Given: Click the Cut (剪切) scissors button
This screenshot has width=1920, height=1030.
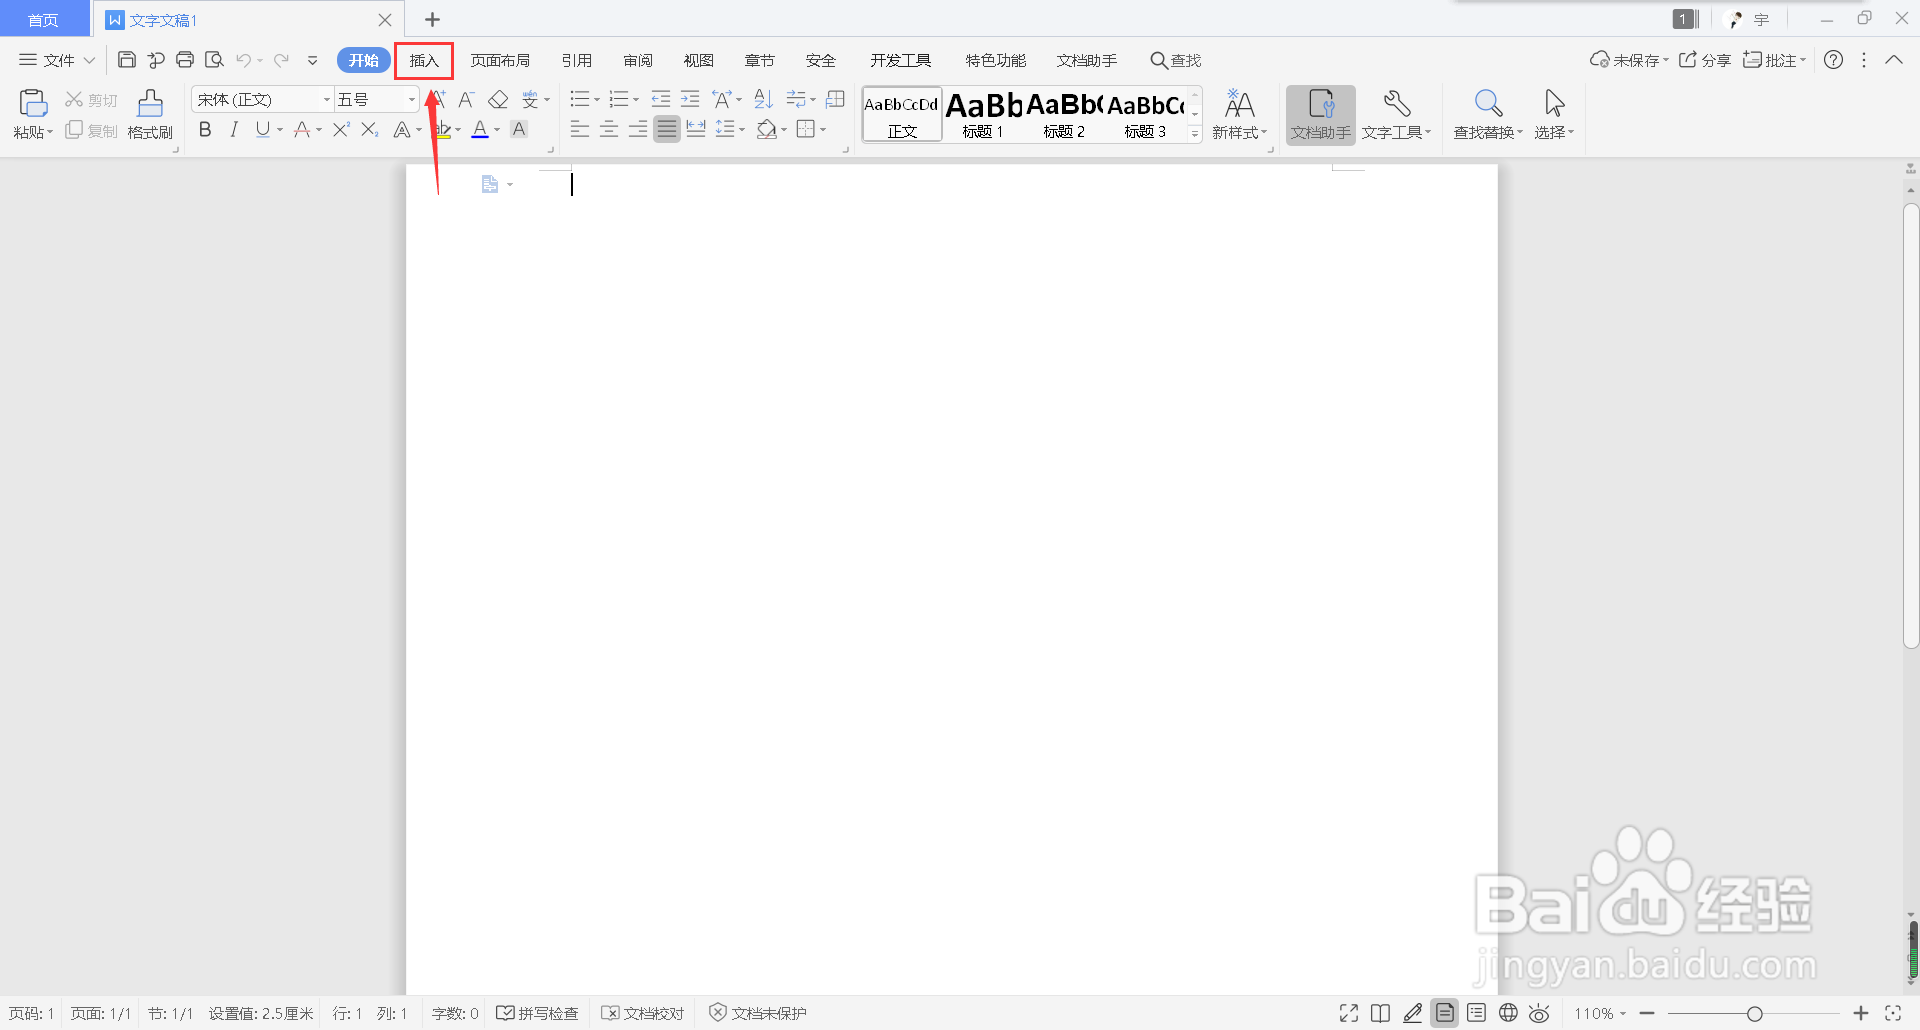Looking at the screenshot, I should pyautogui.click(x=91, y=100).
